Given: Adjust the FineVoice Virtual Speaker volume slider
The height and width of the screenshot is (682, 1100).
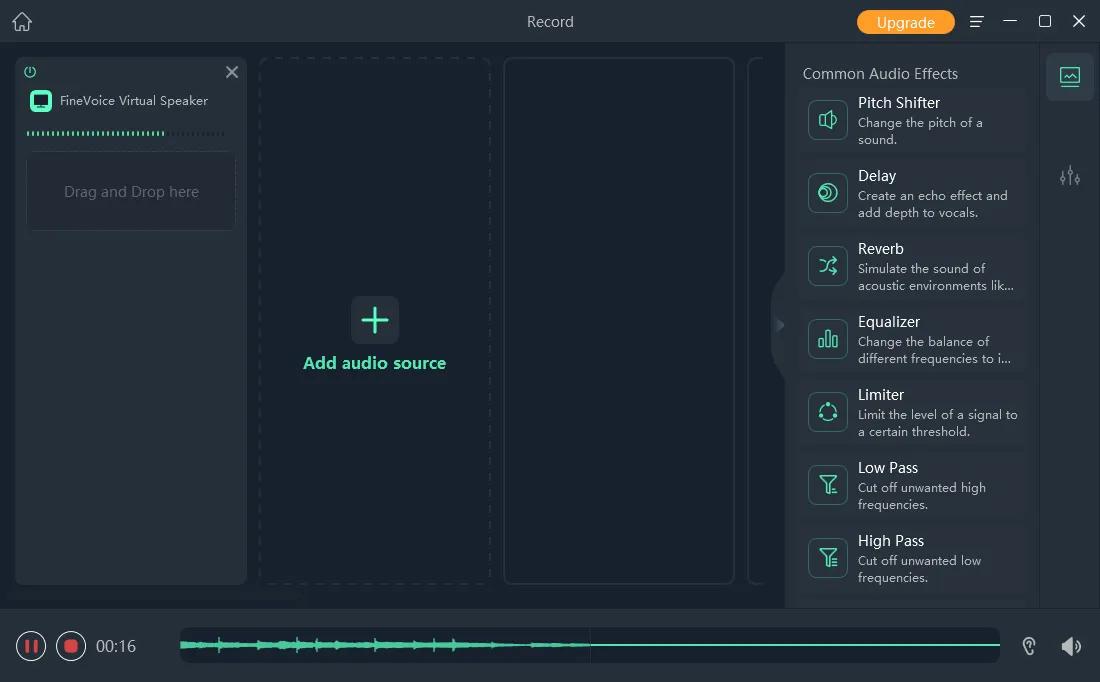Looking at the screenshot, I should [x=125, y=133].
